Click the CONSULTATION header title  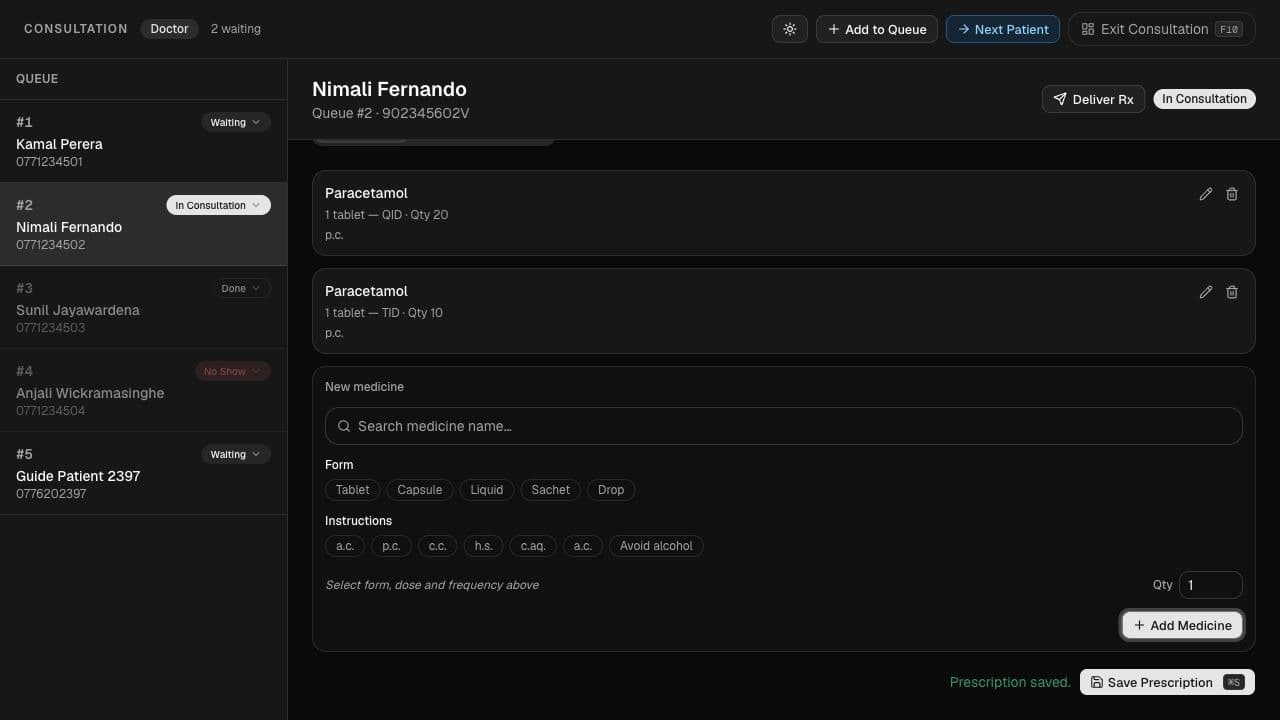76,29
